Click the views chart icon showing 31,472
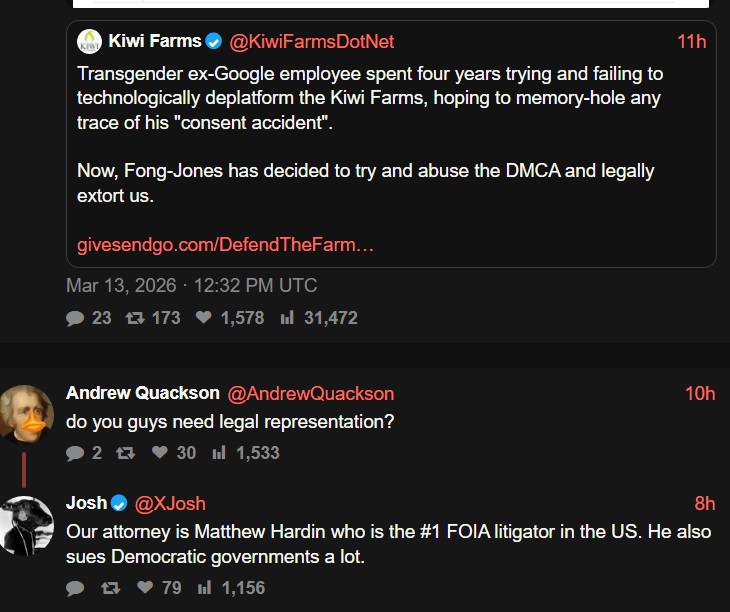Viewport: 730px width, 612px height. [x=287, y=318]
